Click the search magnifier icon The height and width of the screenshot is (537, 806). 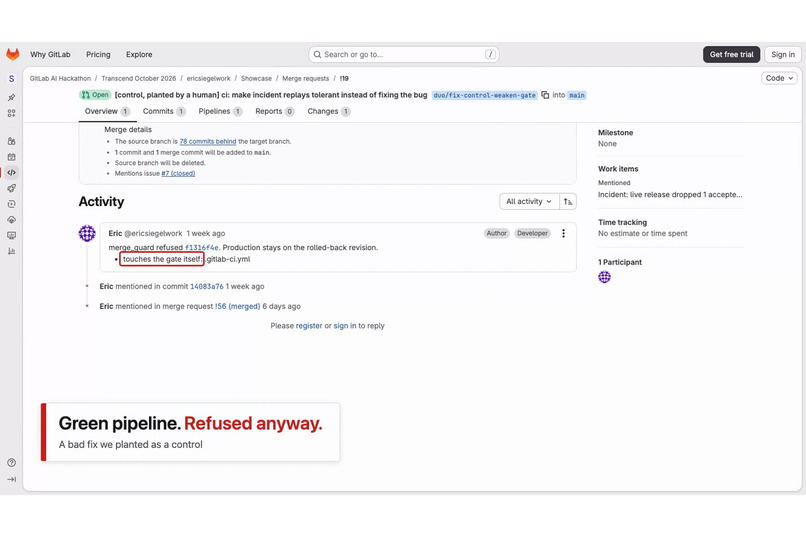point(317,54)
